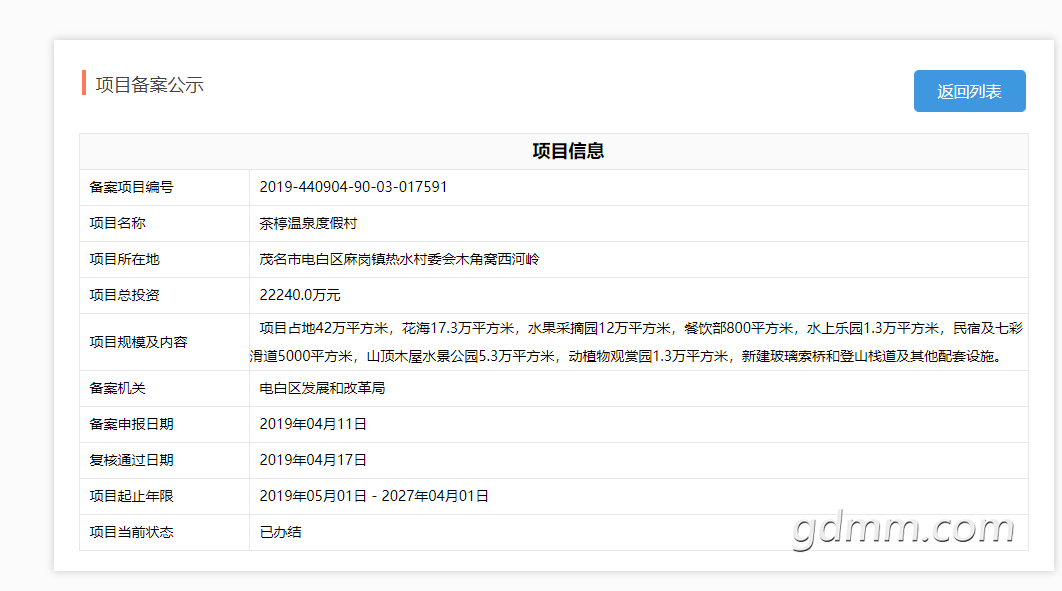Image resolution: width=1062 pixels, height=591 pixels.
Task: Select description text starting 项目占地42万平方米
Action: tap(636, 342)
